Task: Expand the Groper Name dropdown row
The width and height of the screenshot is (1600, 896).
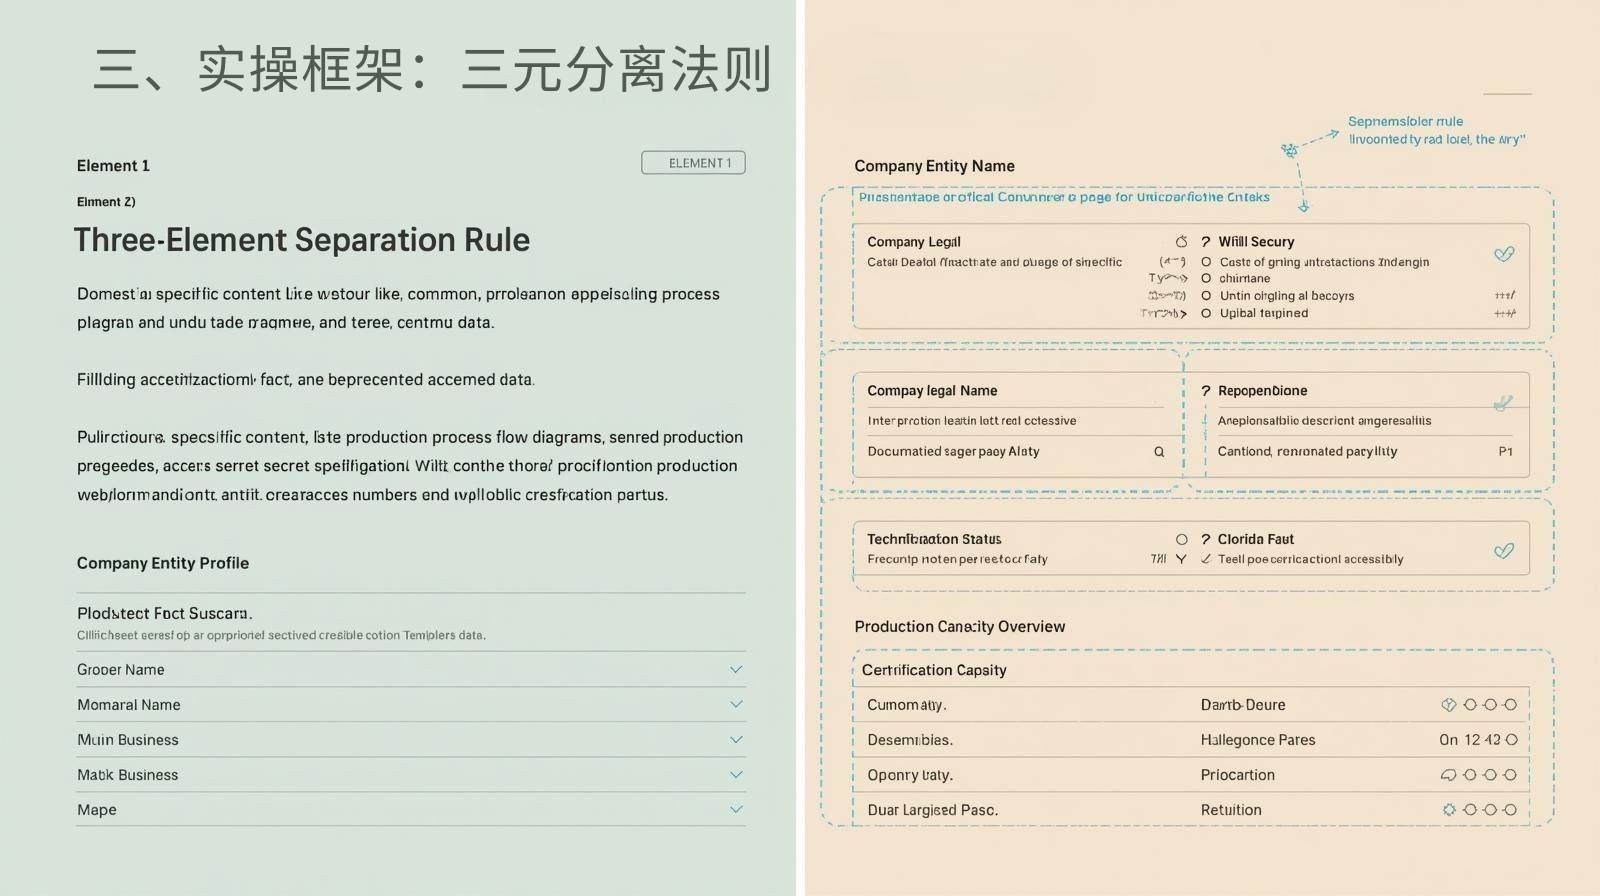Action: pyautogui.click(x=736, y=669)
